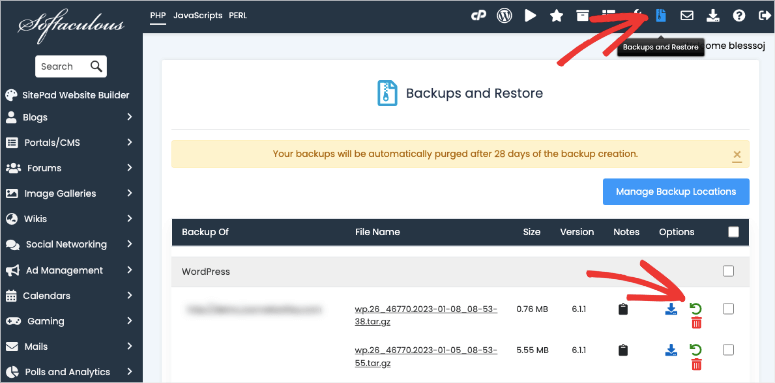The width and height of the screenshot is (775, 383).
Task: Open the question mark help icon
Action: [x=739, y=16]
